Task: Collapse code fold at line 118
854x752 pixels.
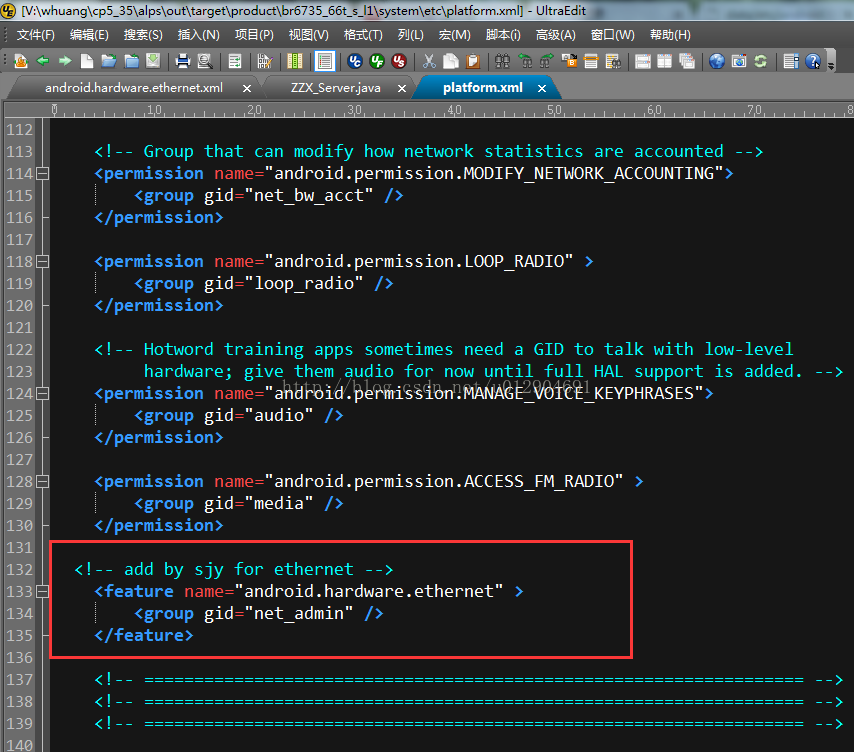Action: 42,262
